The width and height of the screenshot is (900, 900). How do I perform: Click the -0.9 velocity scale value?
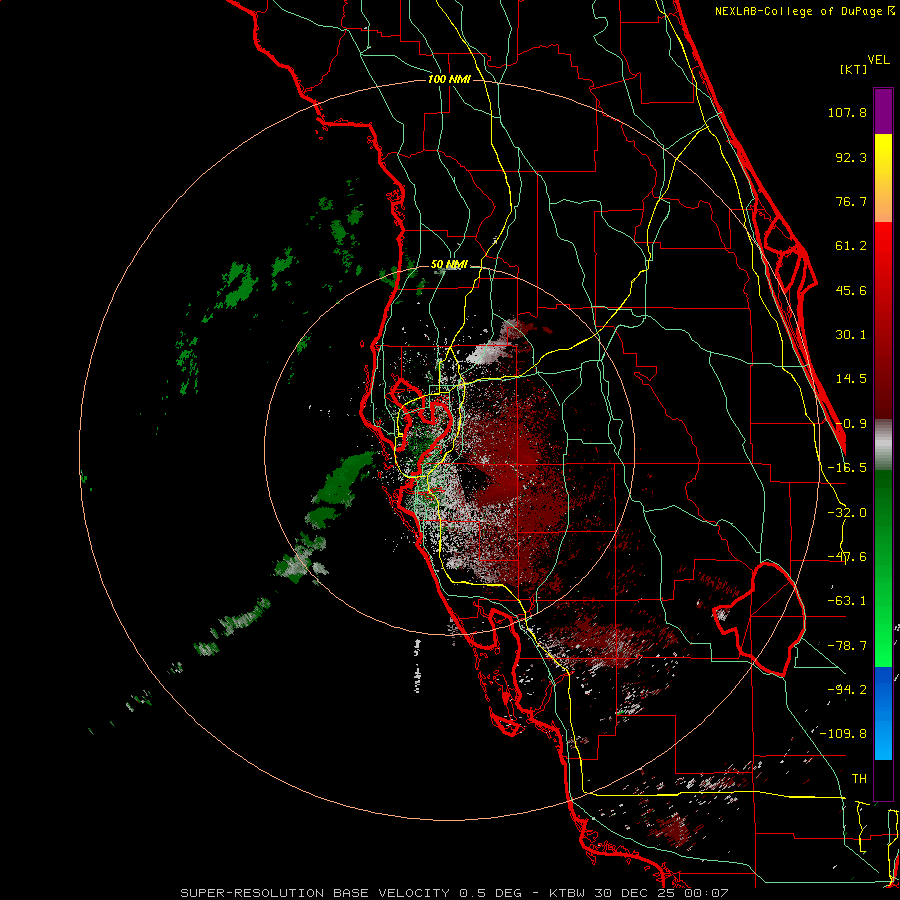point(851,424)
